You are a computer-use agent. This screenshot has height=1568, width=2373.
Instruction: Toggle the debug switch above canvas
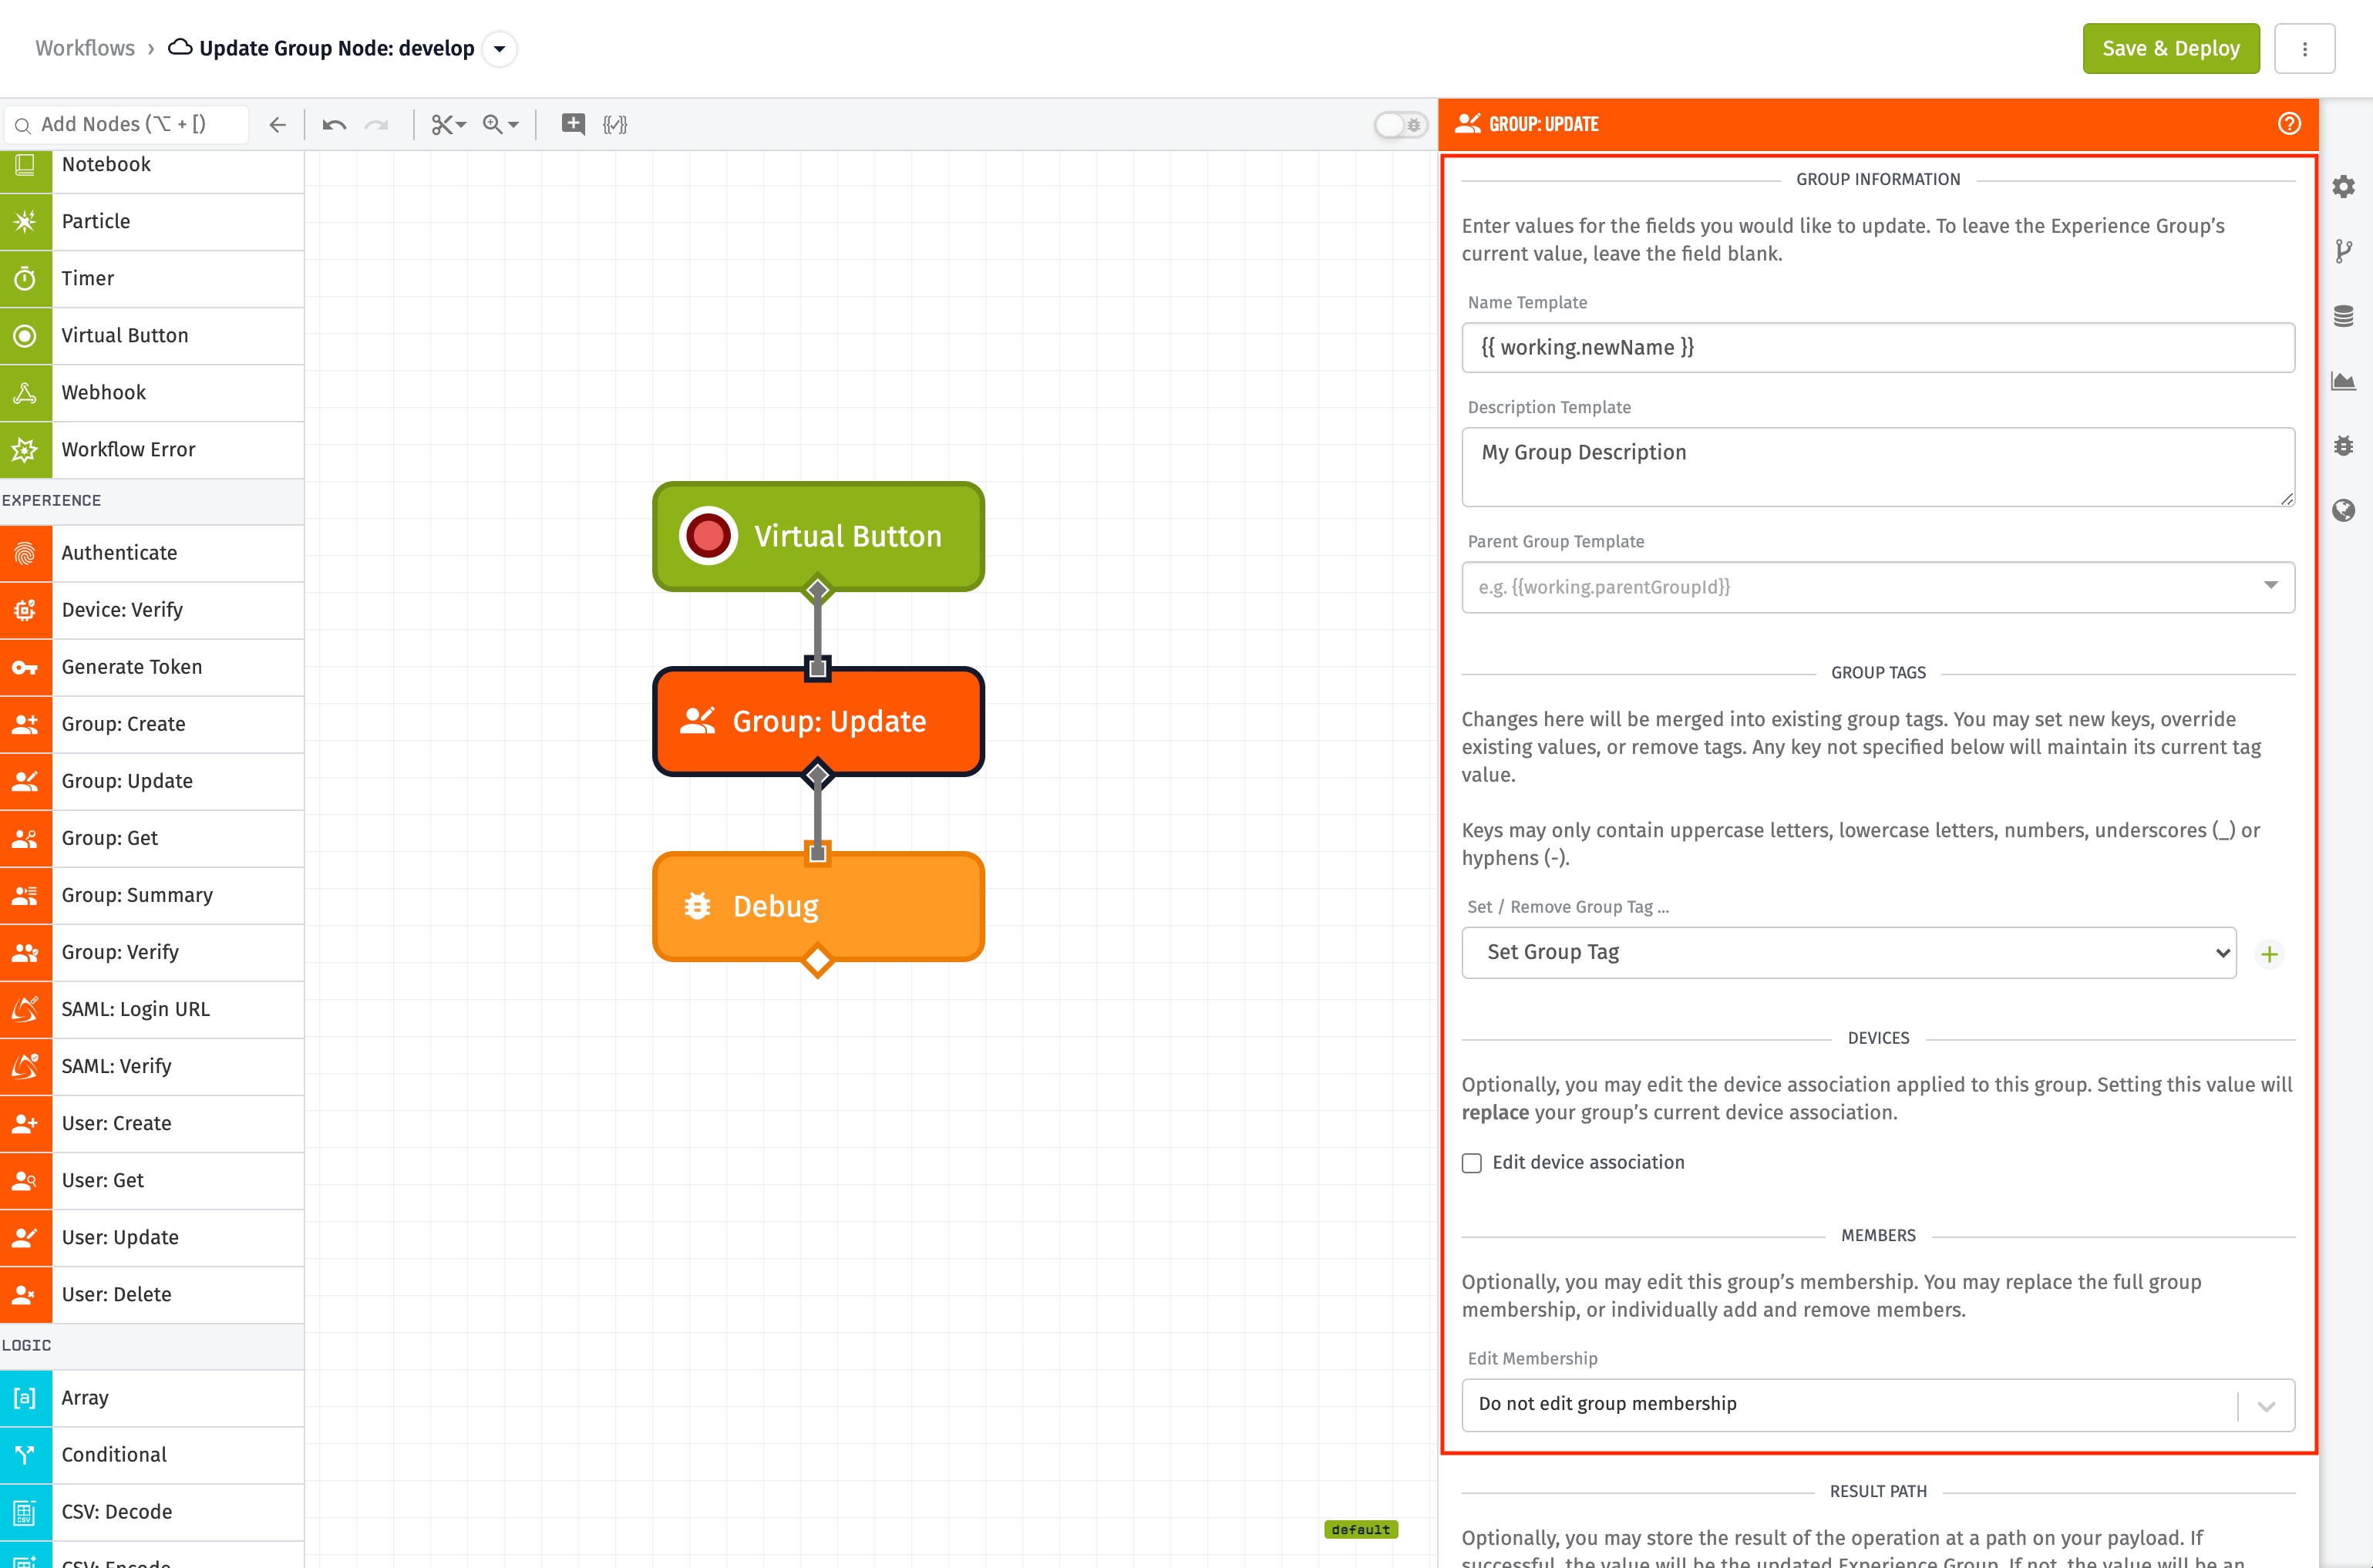click(1400, 125)
